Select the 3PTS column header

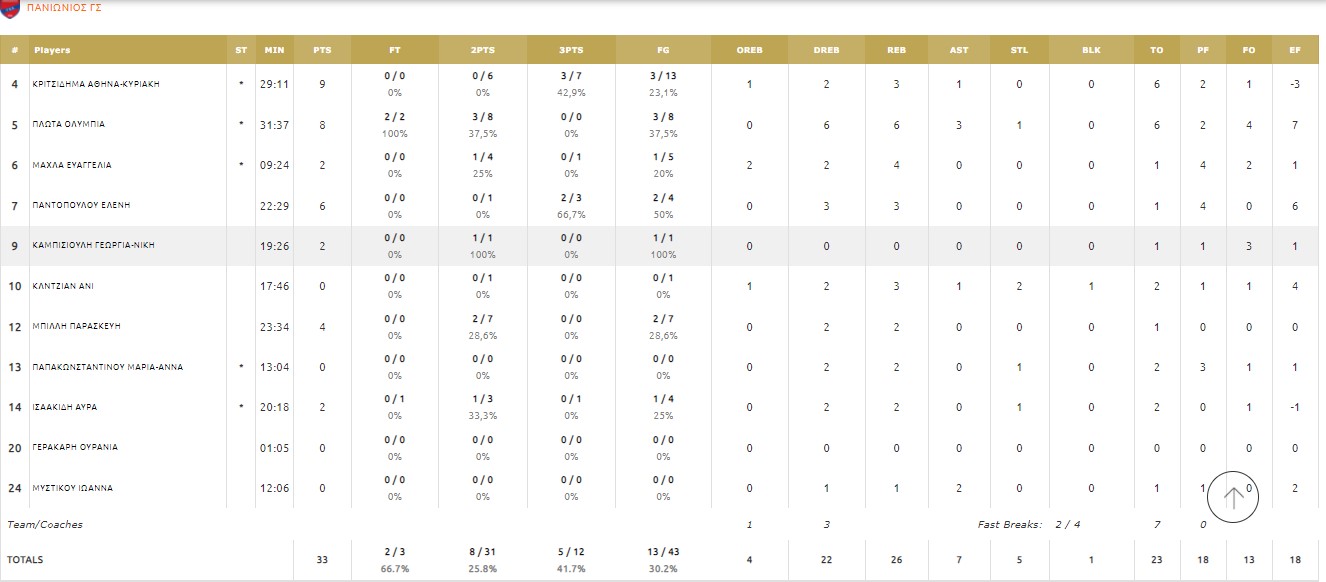coord(571,50)
